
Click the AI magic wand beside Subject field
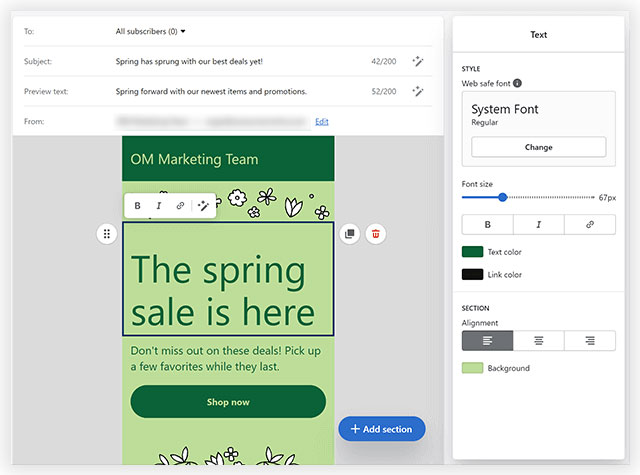tap(418, 61)
